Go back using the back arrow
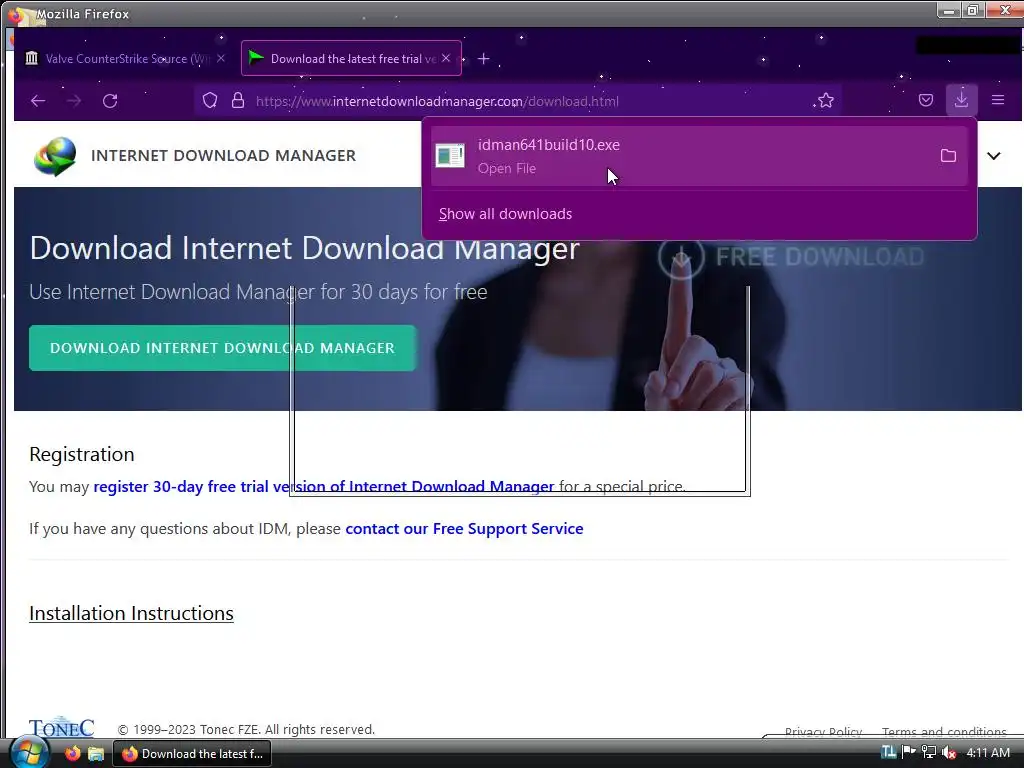The image size is (1024, 768). coord(38,101)
